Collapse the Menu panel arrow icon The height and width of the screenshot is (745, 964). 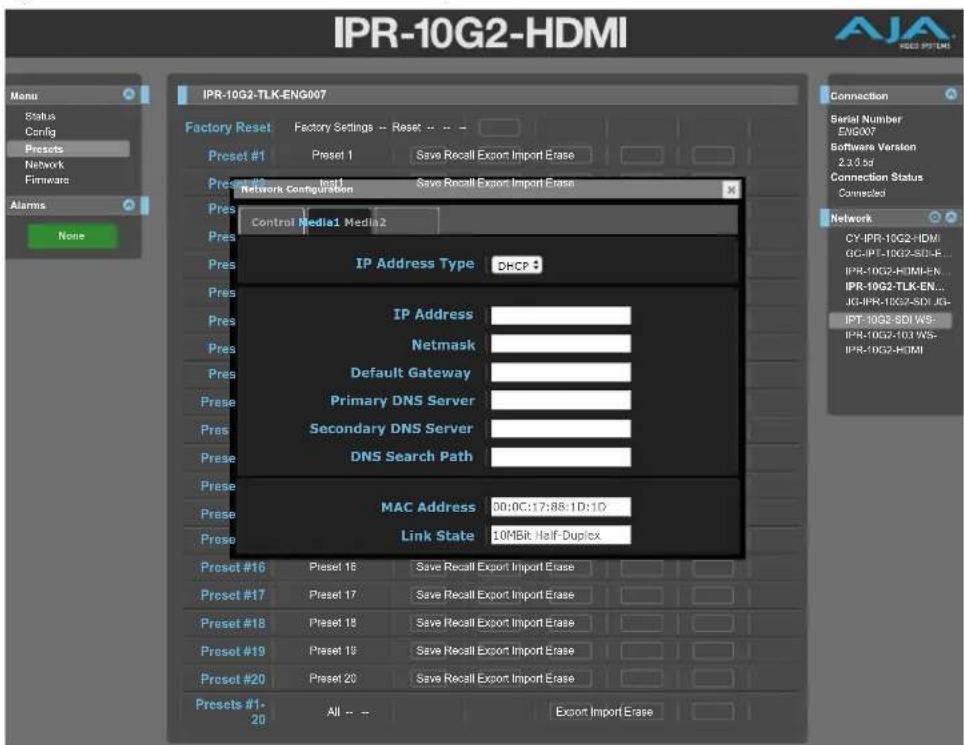pos(128,94)
